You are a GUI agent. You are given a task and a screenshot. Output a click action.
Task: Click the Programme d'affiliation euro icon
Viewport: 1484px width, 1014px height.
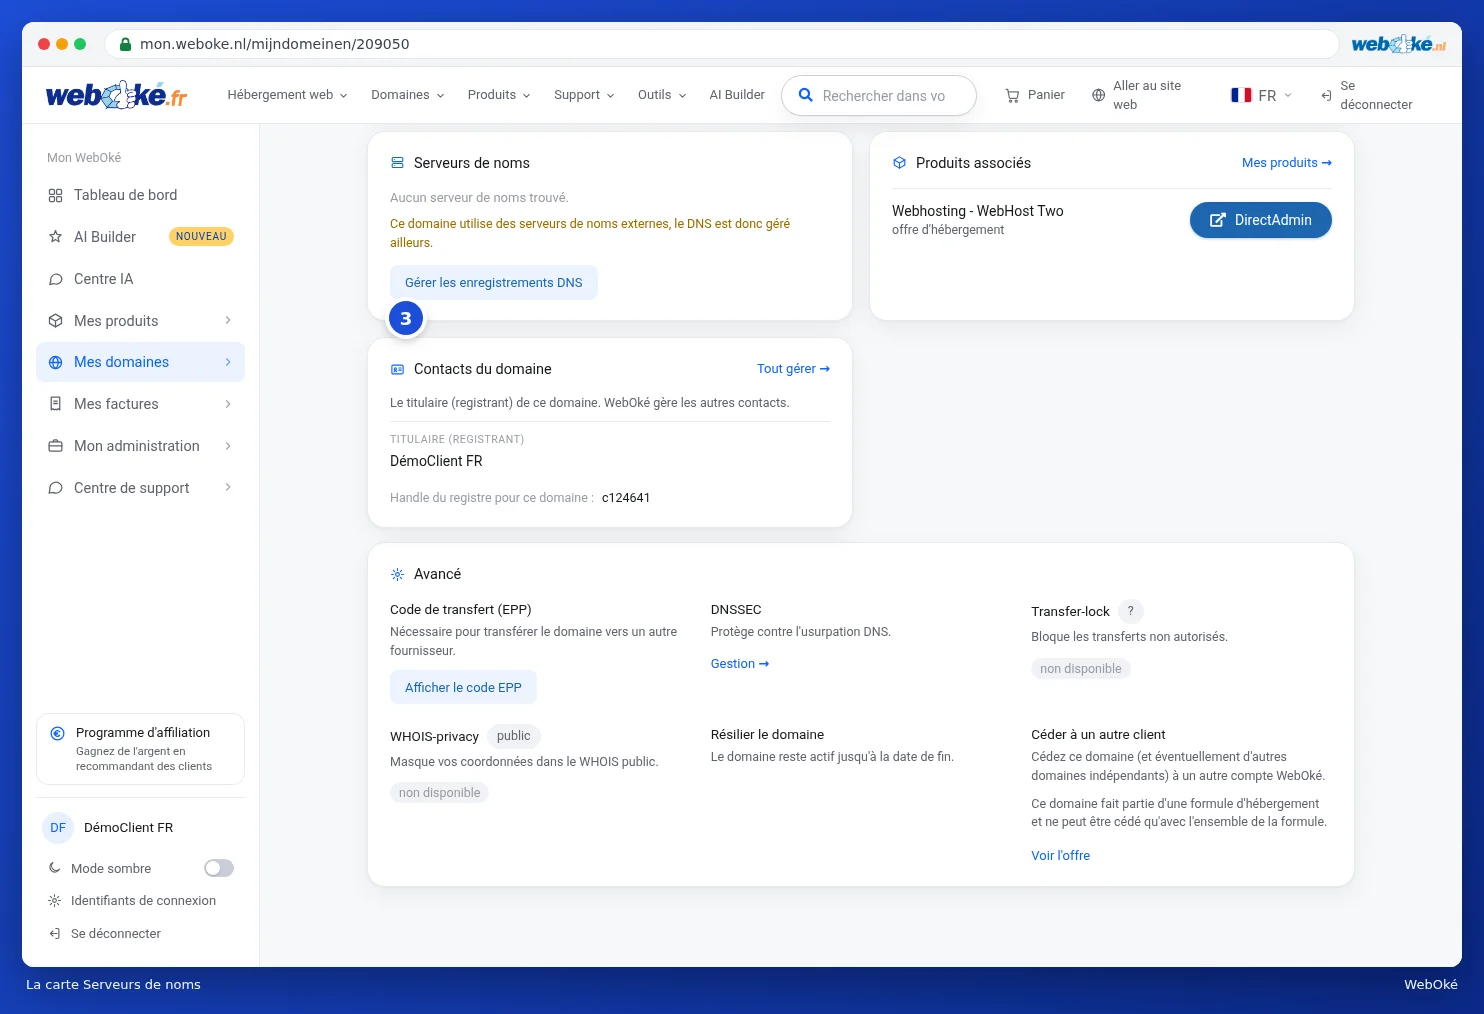tap(58, 733)
